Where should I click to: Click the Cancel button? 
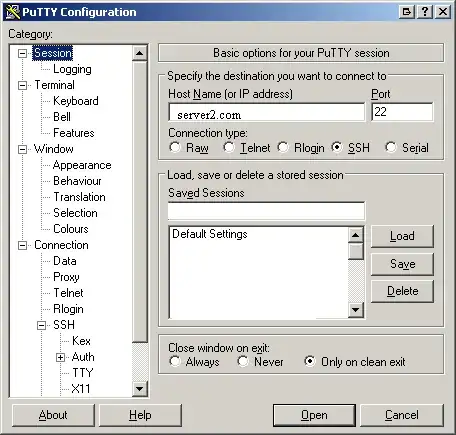pyautogui.click(x=402, y=415)
